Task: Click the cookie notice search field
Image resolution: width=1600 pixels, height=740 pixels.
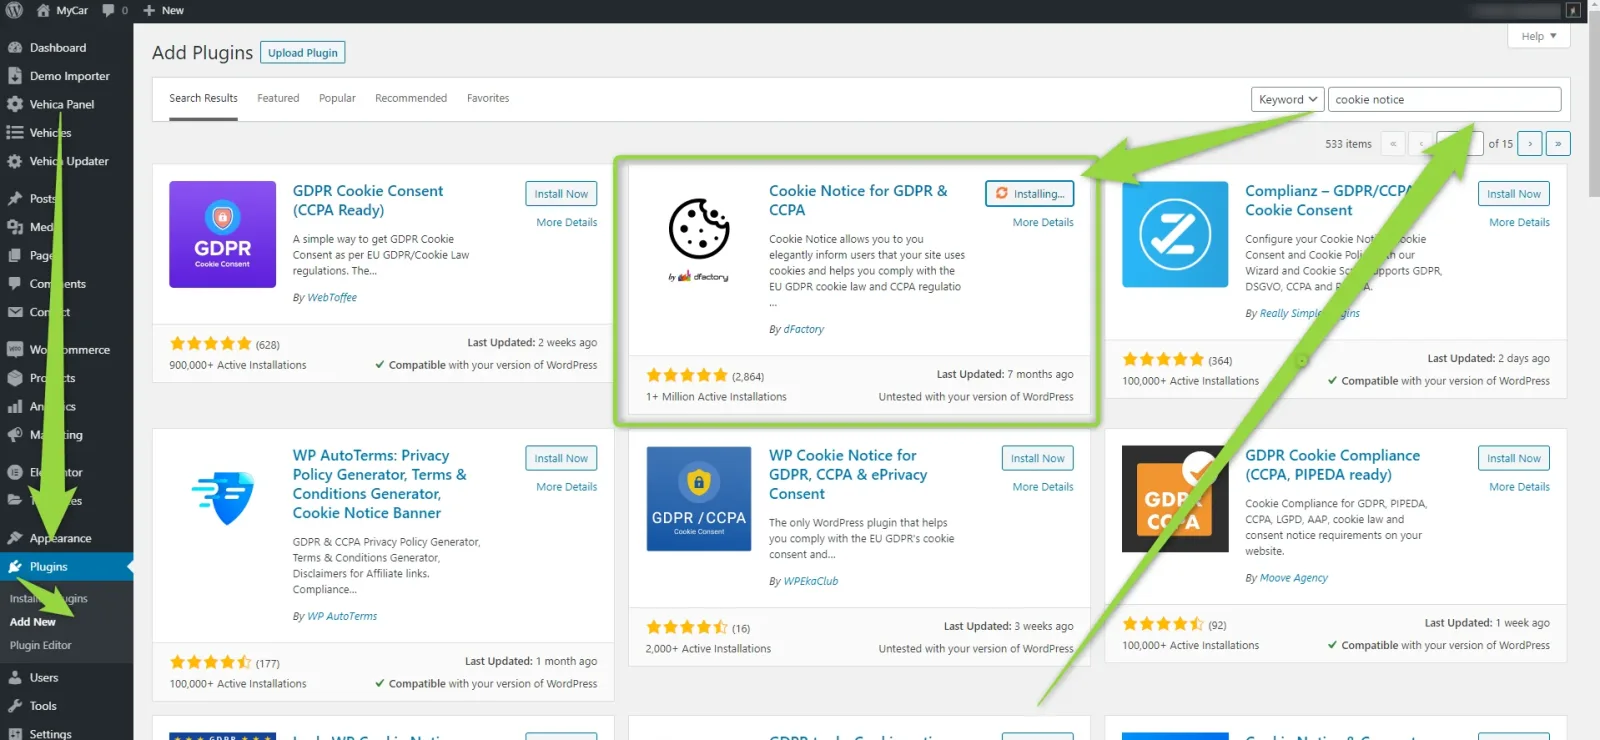Action: tap(1444, 100)
